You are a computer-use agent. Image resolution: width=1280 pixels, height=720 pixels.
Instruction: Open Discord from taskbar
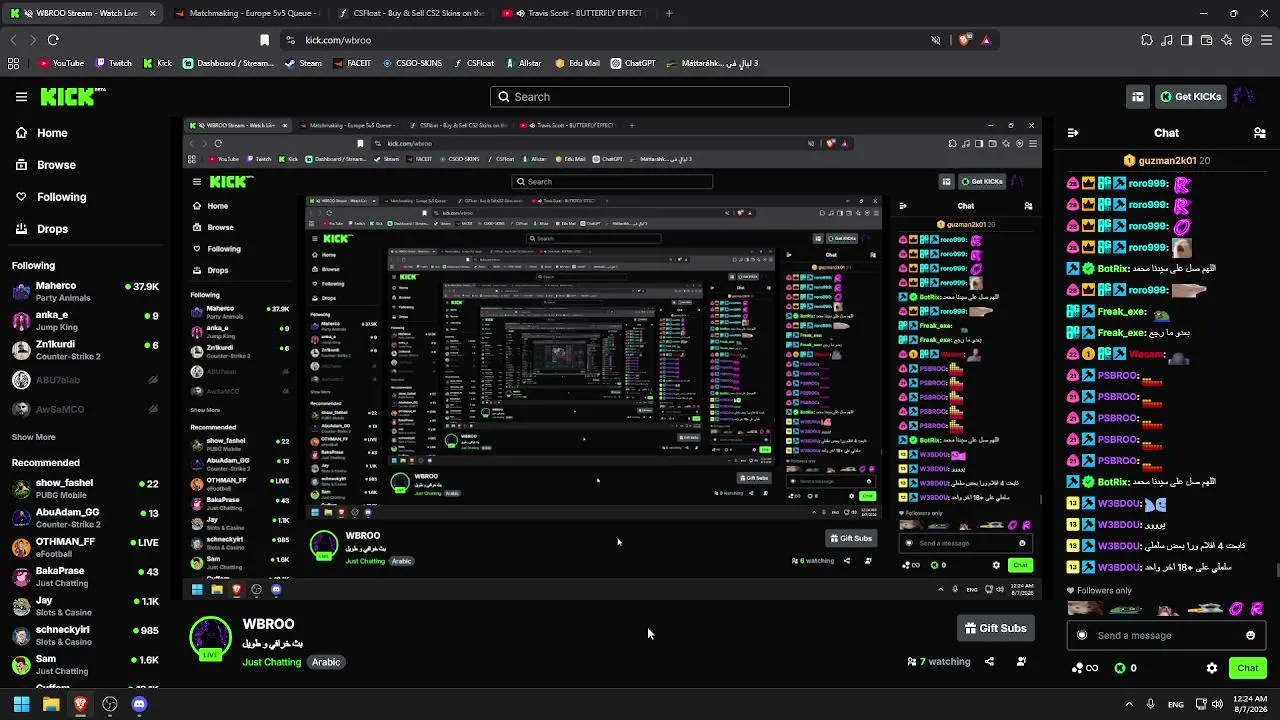pyautogui.click(x=139, y=704)
